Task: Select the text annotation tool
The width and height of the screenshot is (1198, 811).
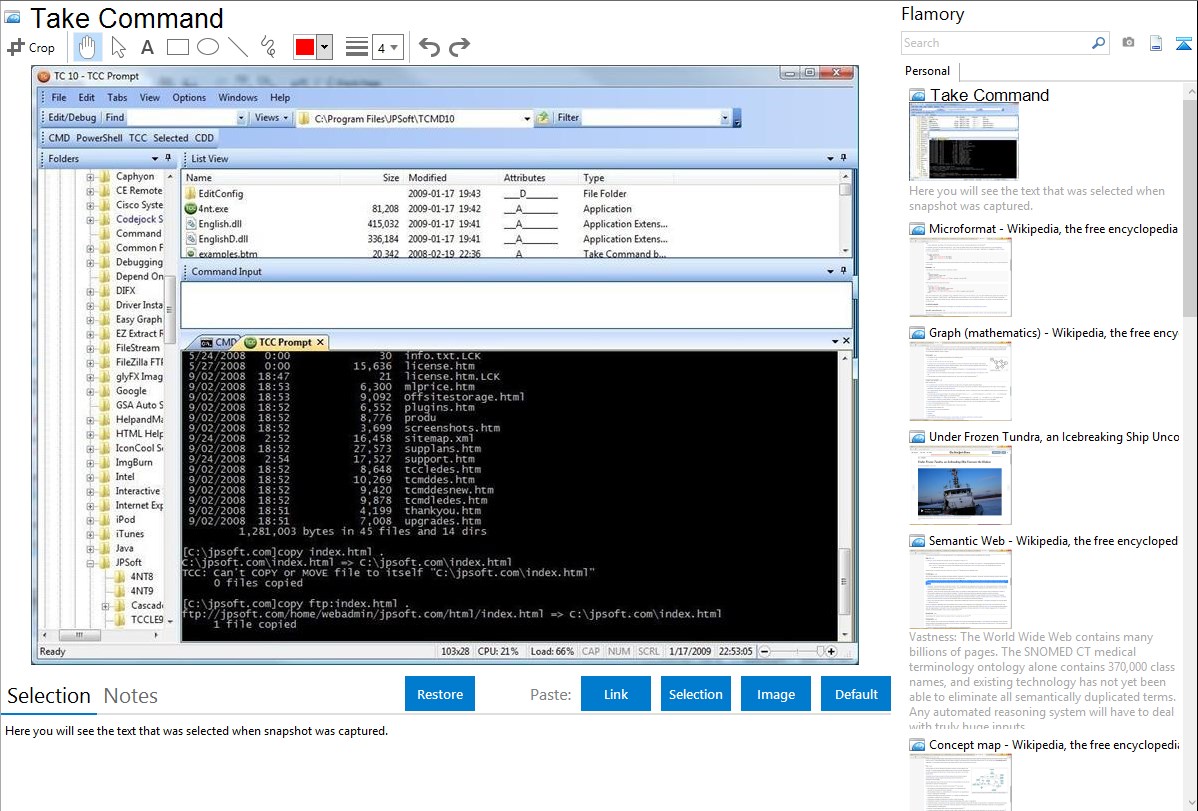Action: 147,47
